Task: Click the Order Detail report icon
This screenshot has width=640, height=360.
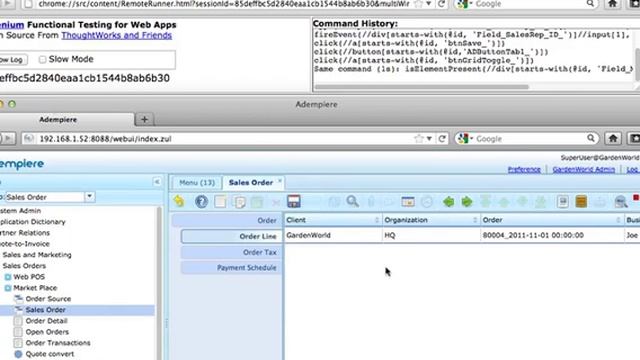Action: click(18, 321)
